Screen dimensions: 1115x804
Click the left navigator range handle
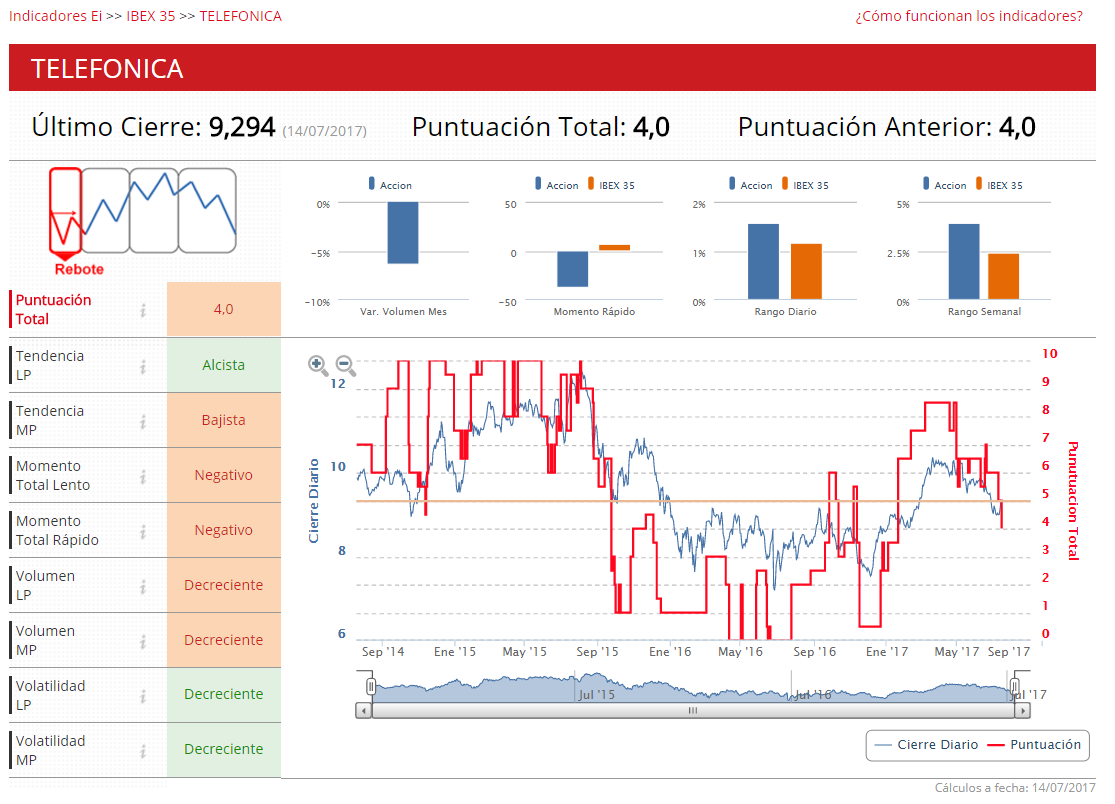[x=370, y=687]
